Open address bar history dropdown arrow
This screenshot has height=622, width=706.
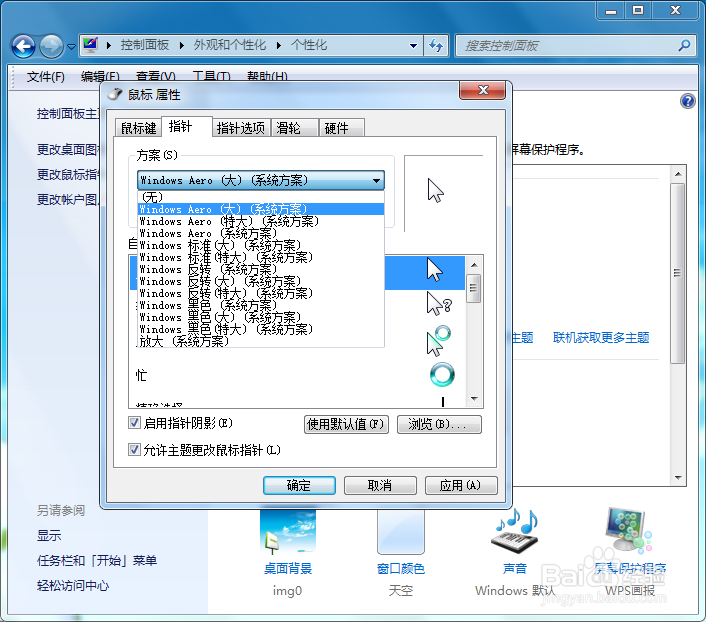tap(413, 45)
